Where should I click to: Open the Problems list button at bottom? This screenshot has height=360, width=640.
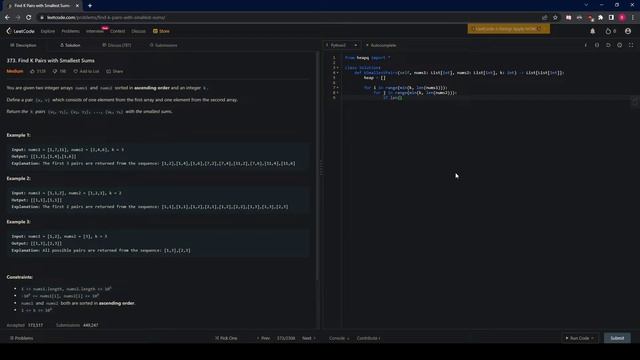[22, 338]
